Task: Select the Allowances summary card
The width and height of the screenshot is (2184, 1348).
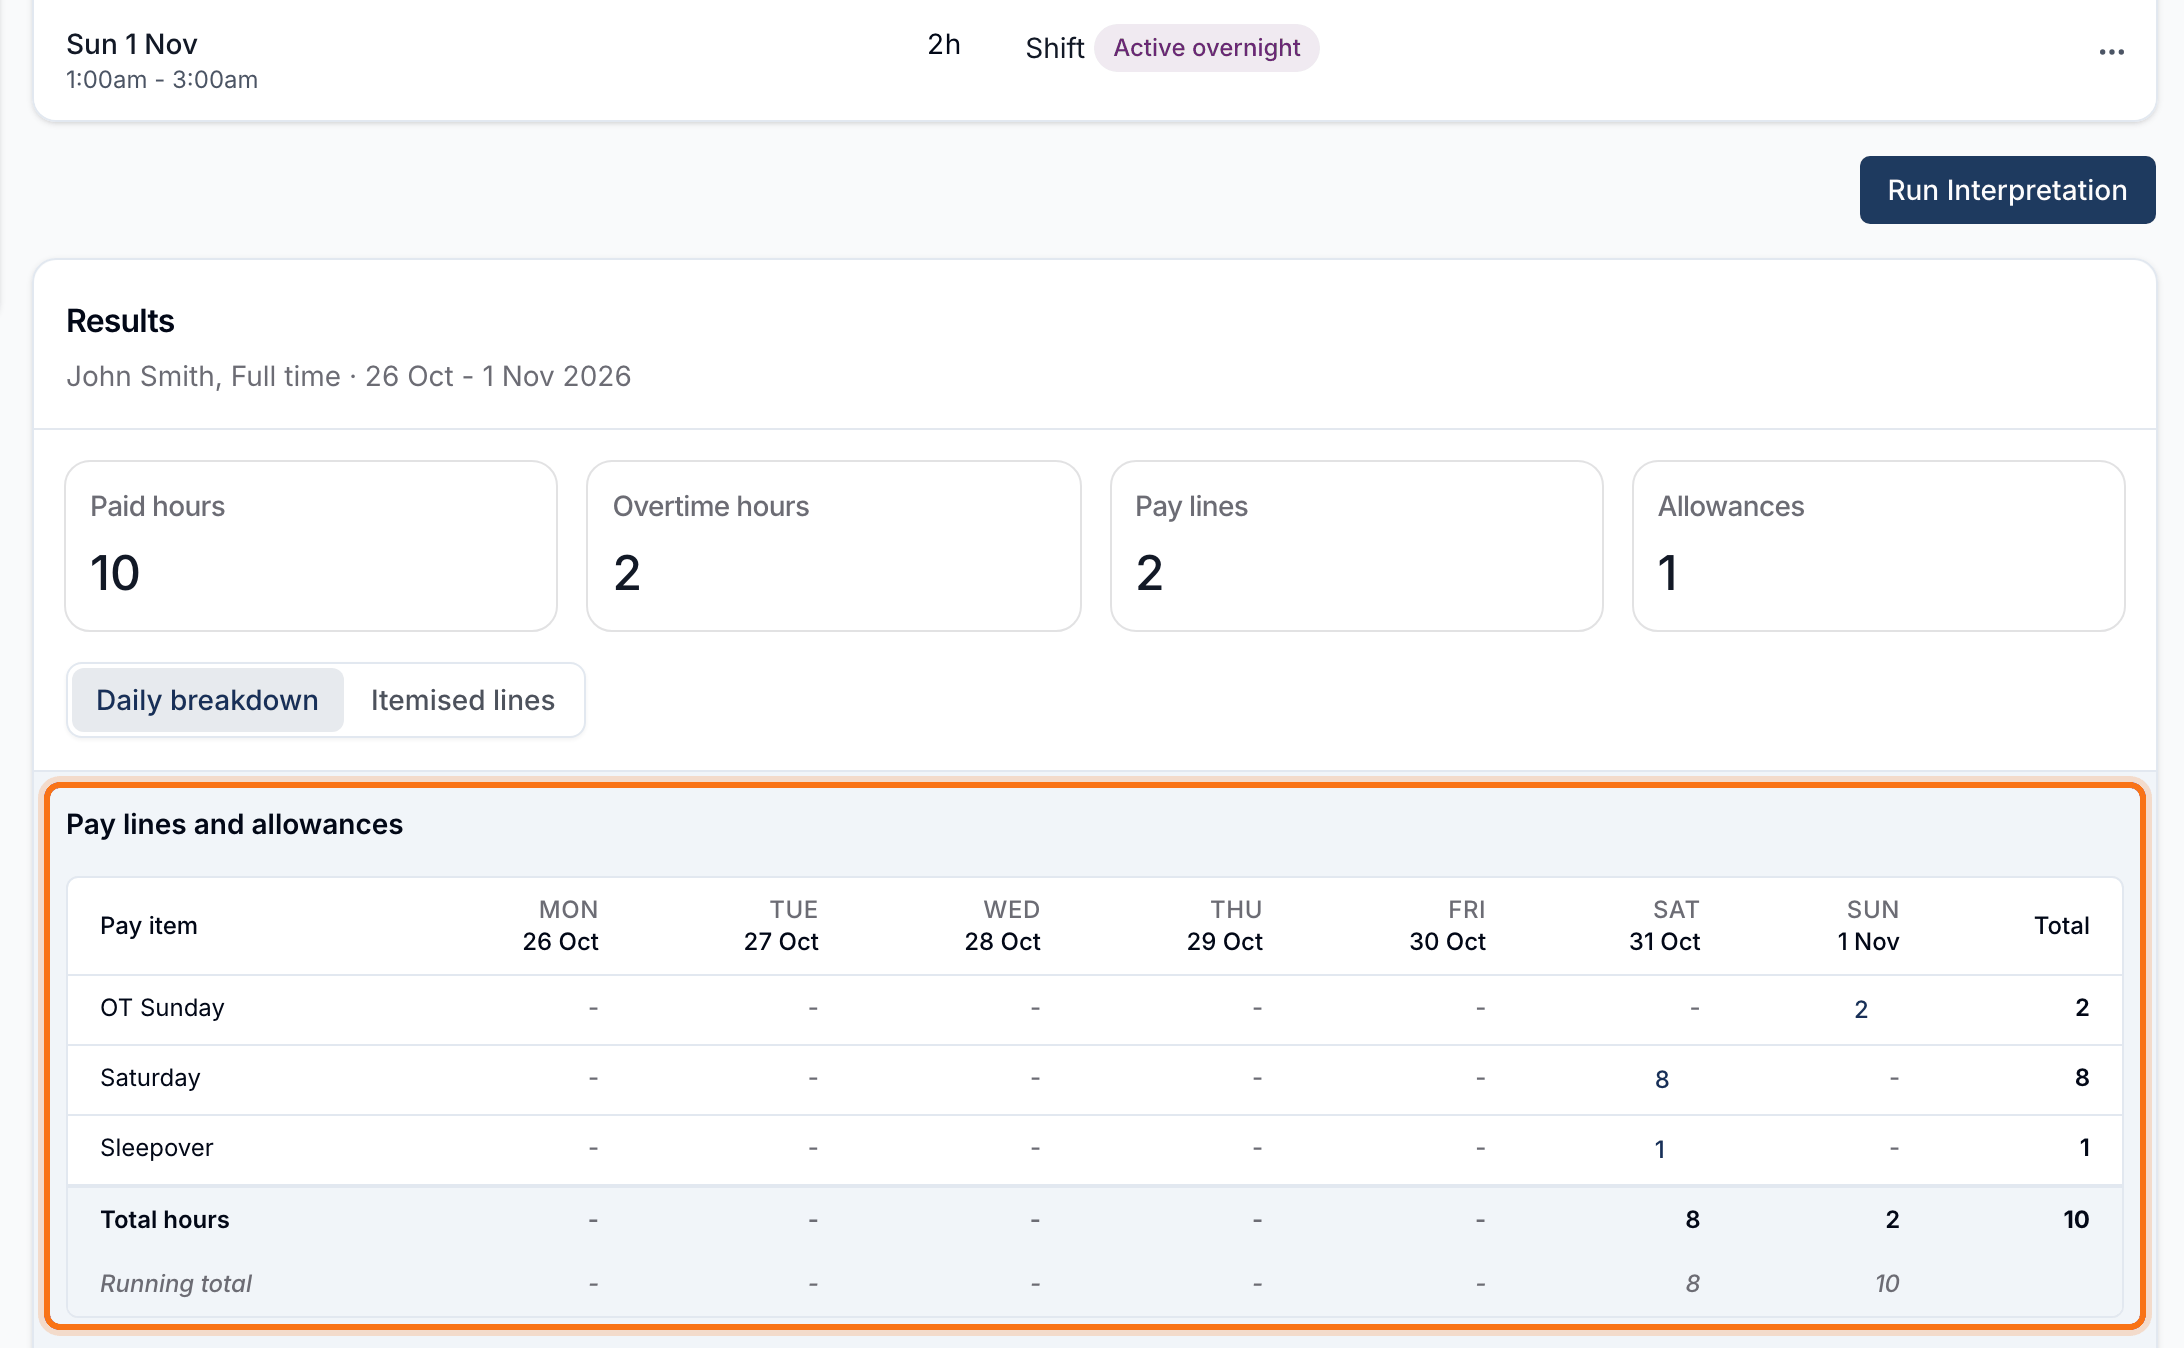Action: 1878,546
